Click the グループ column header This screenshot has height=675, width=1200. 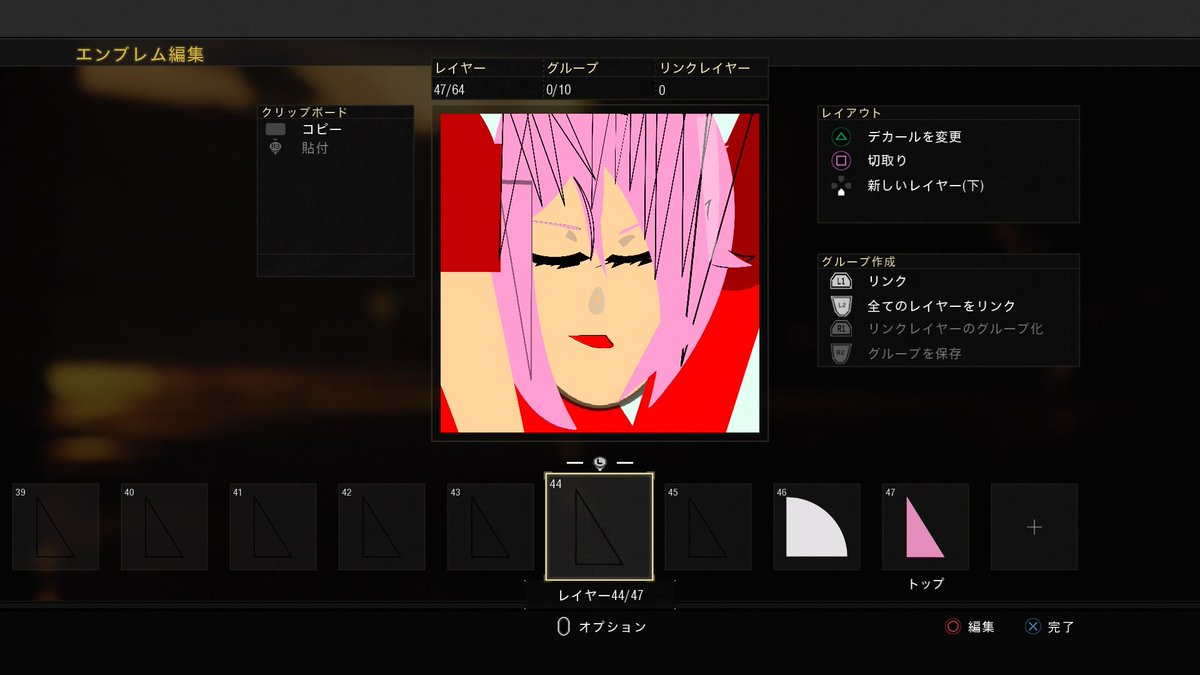tap(572, 68)
